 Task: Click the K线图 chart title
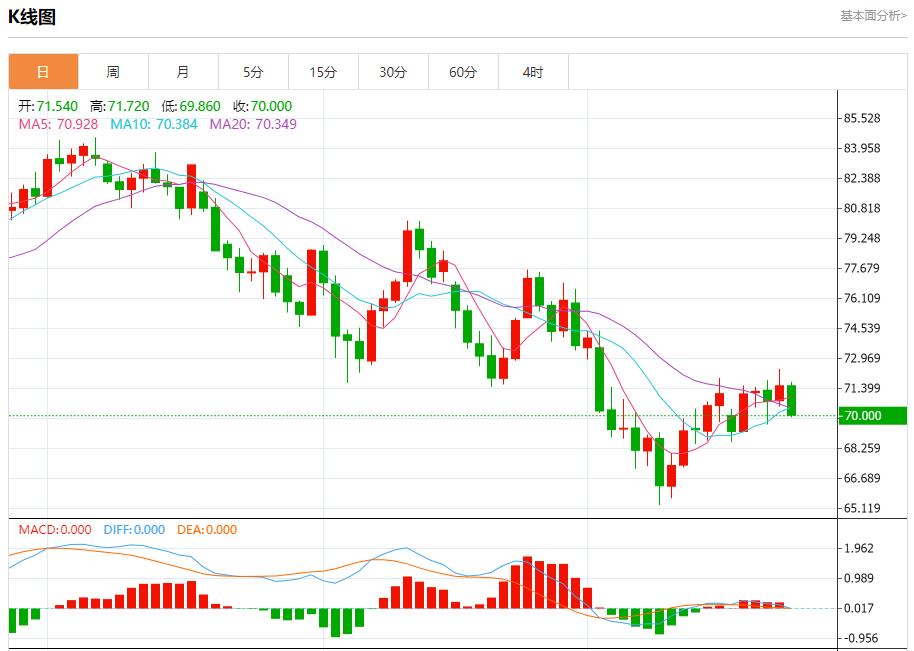click(x=32, y=17)
